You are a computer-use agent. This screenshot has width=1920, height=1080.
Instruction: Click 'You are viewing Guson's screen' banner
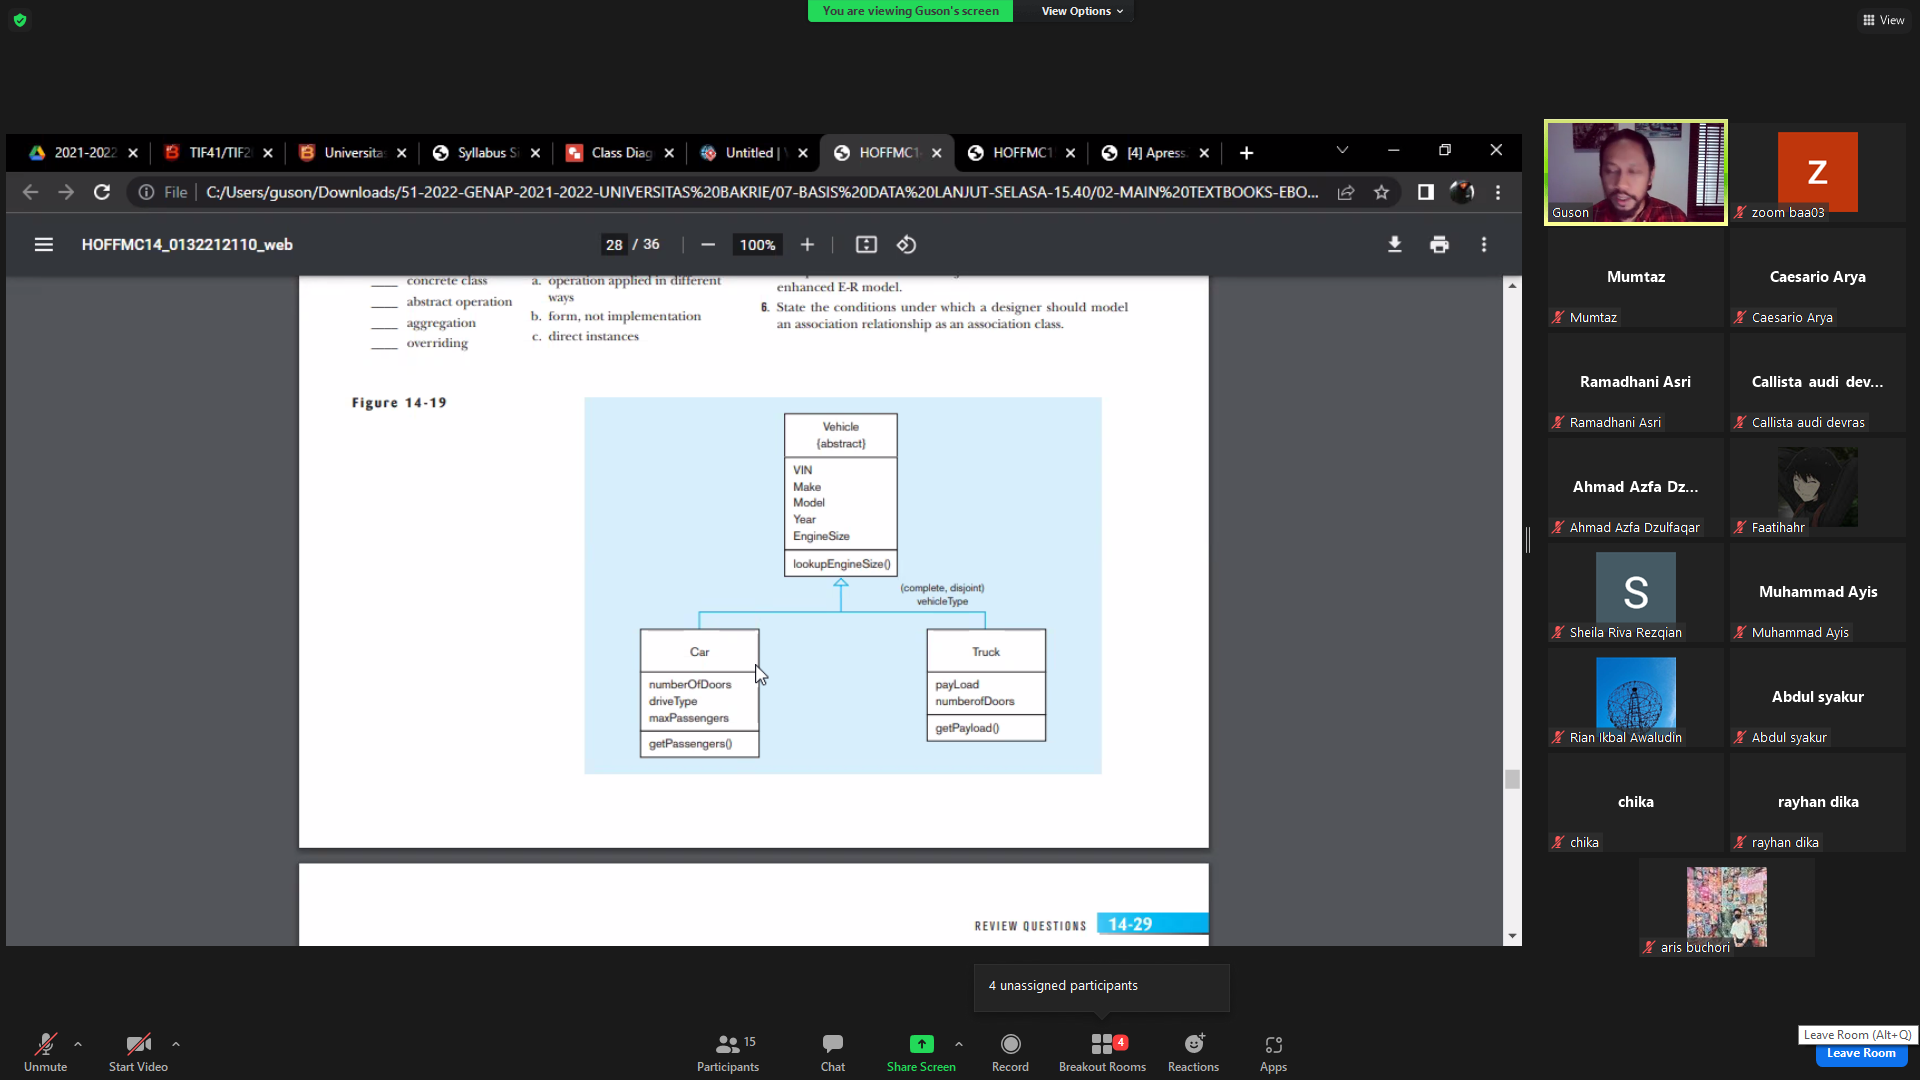pyautogui.click(x=910, y=11)
